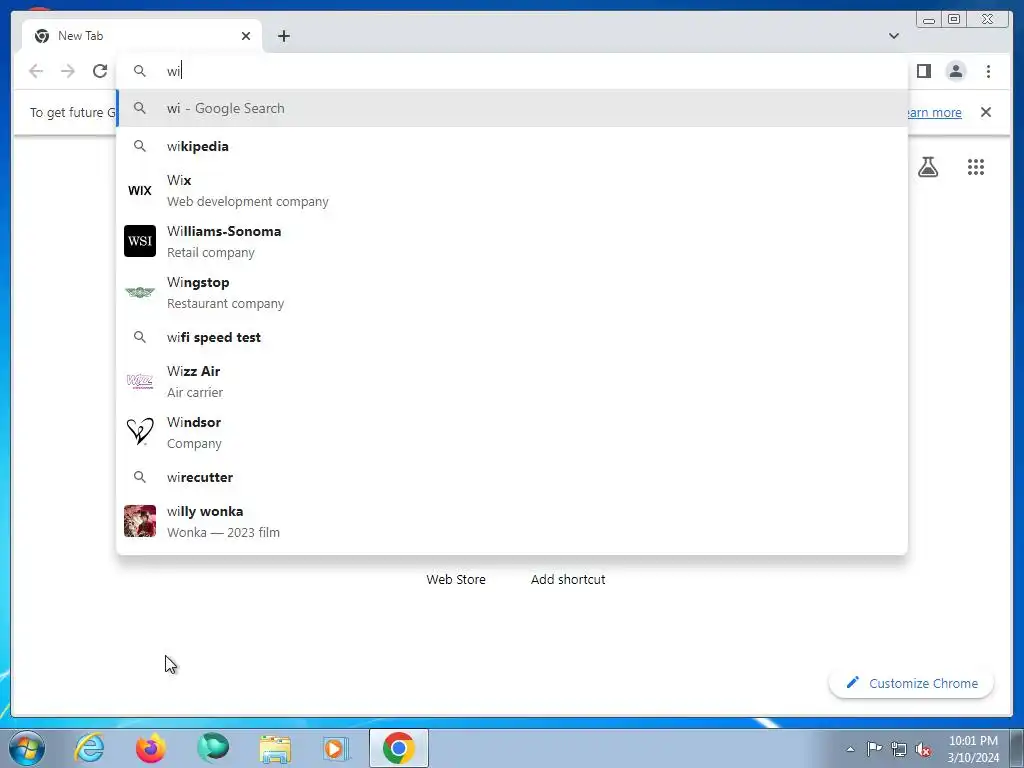Select the 'wi - Google Search' suggestion

tap(512, 108)
